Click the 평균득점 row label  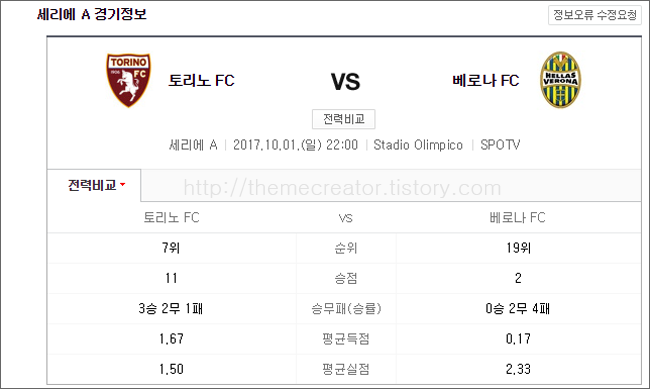(346, 339)
